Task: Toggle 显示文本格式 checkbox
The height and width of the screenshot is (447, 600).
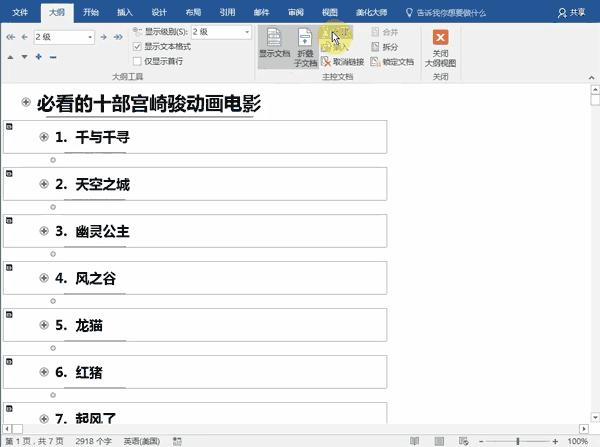Action: 137,47
